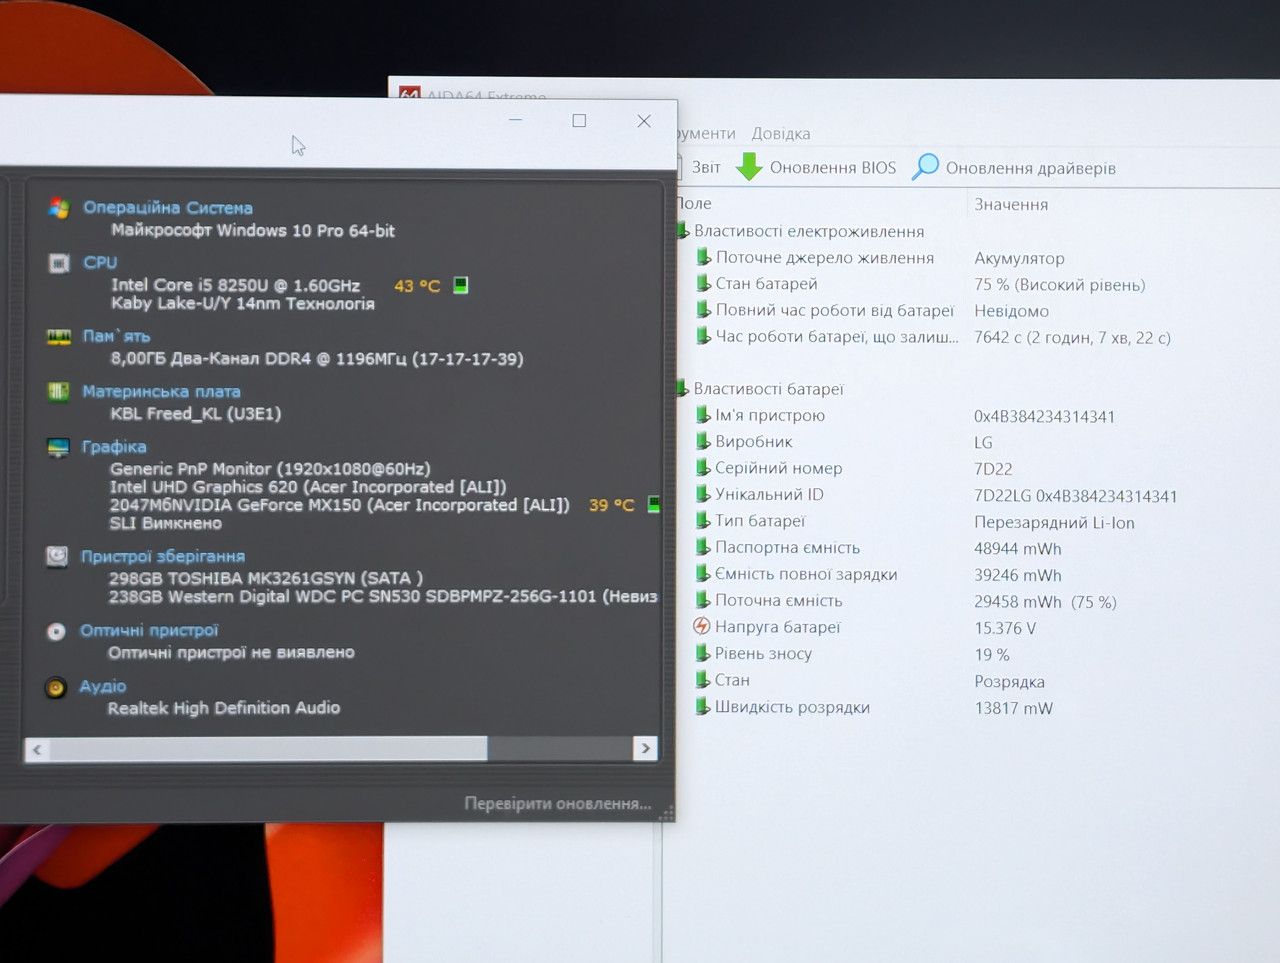Click the 13817 mW discharge rate value
This screenshot has width=1280, height=963.
(x=1014, y=708)
